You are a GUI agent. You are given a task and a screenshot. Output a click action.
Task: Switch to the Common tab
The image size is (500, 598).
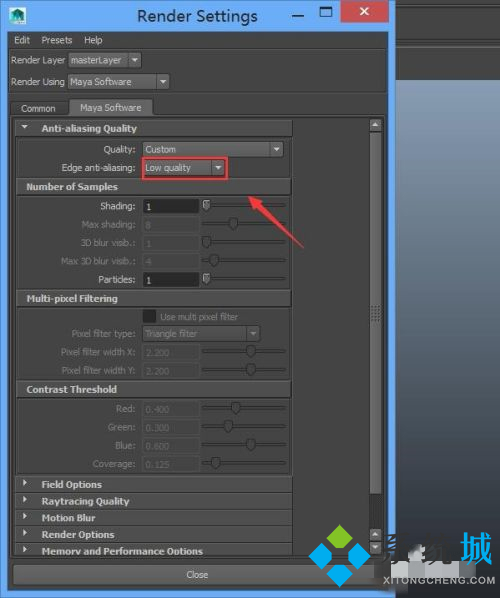pyautogui.click(x=38, y=108)
